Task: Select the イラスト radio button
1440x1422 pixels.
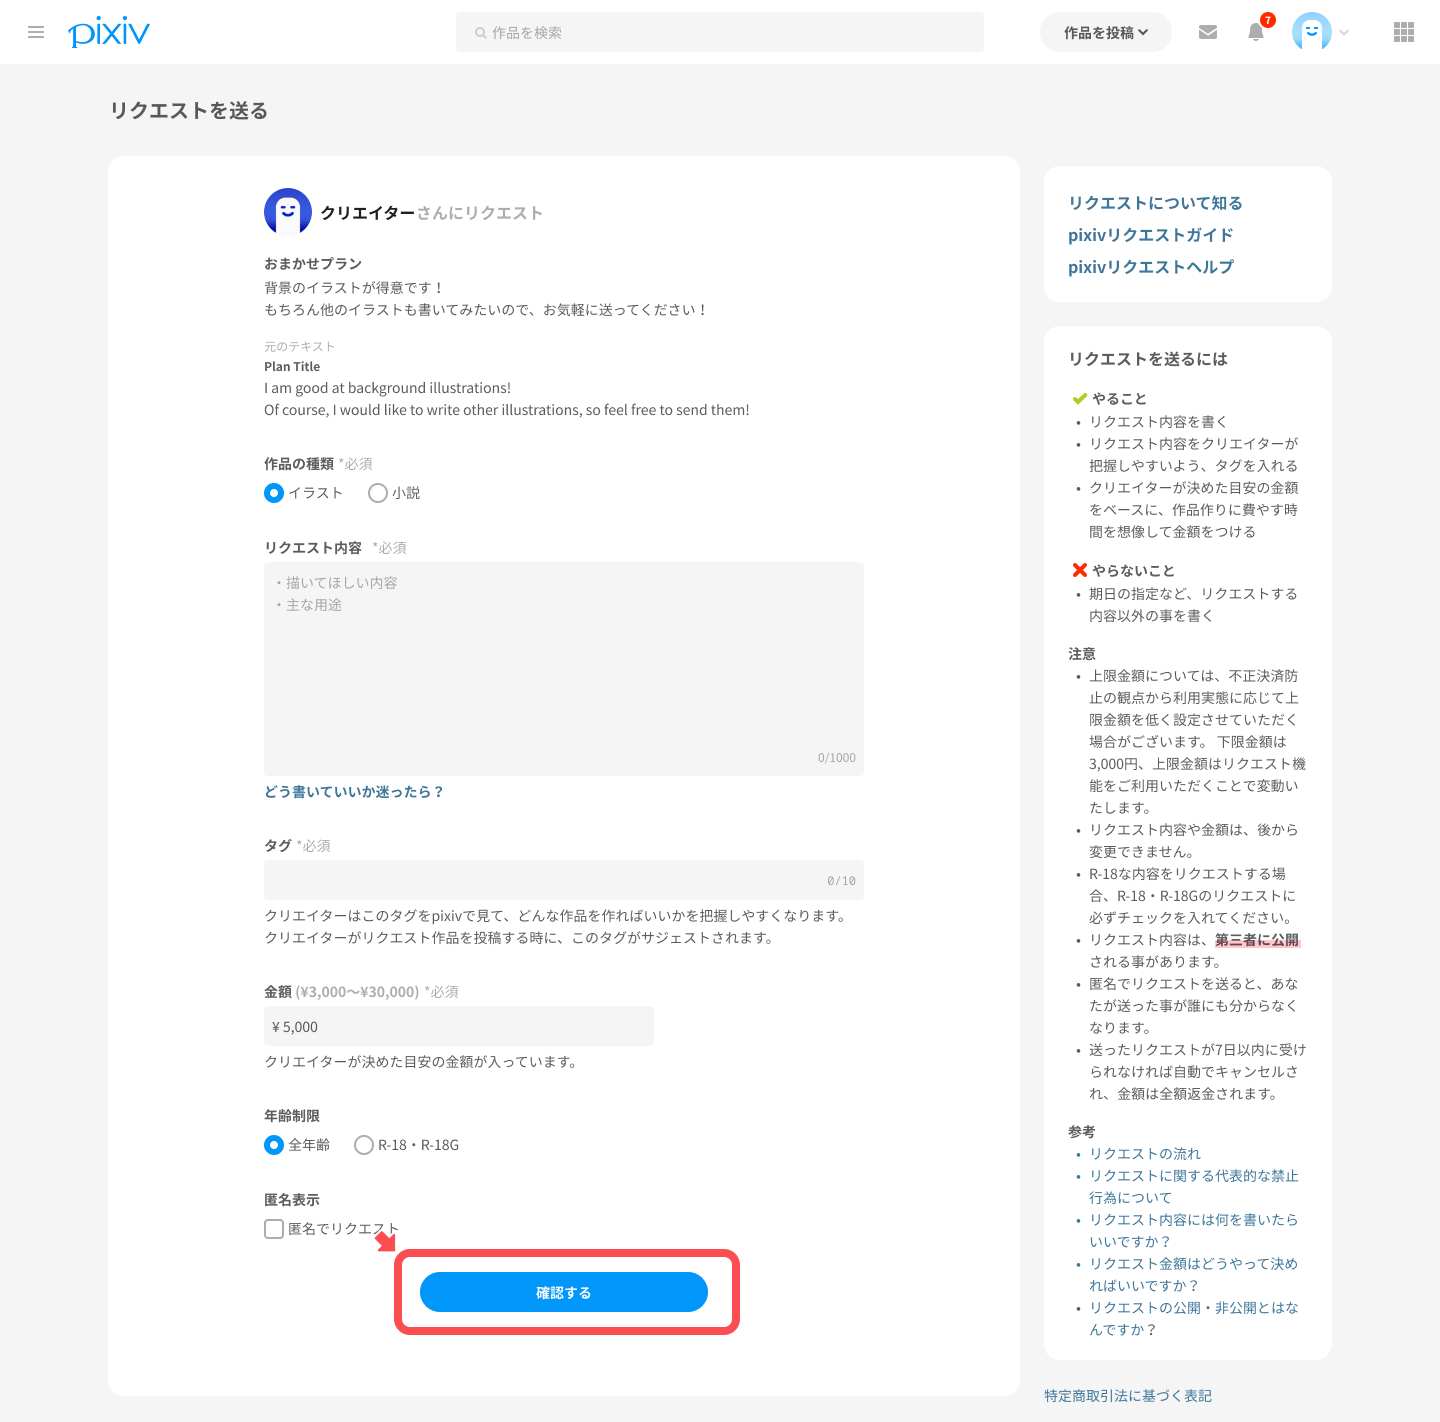Action: pyautogui.click(x=274, y=493)
